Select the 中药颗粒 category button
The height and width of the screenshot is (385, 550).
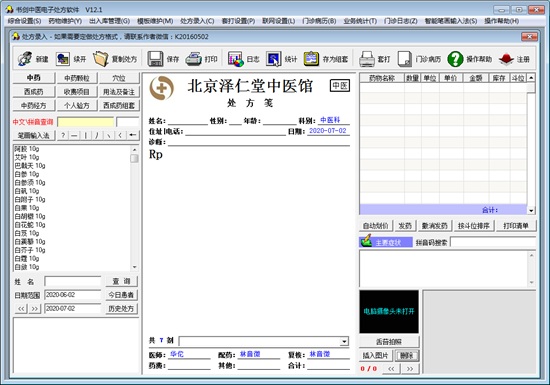click(76, 78)
